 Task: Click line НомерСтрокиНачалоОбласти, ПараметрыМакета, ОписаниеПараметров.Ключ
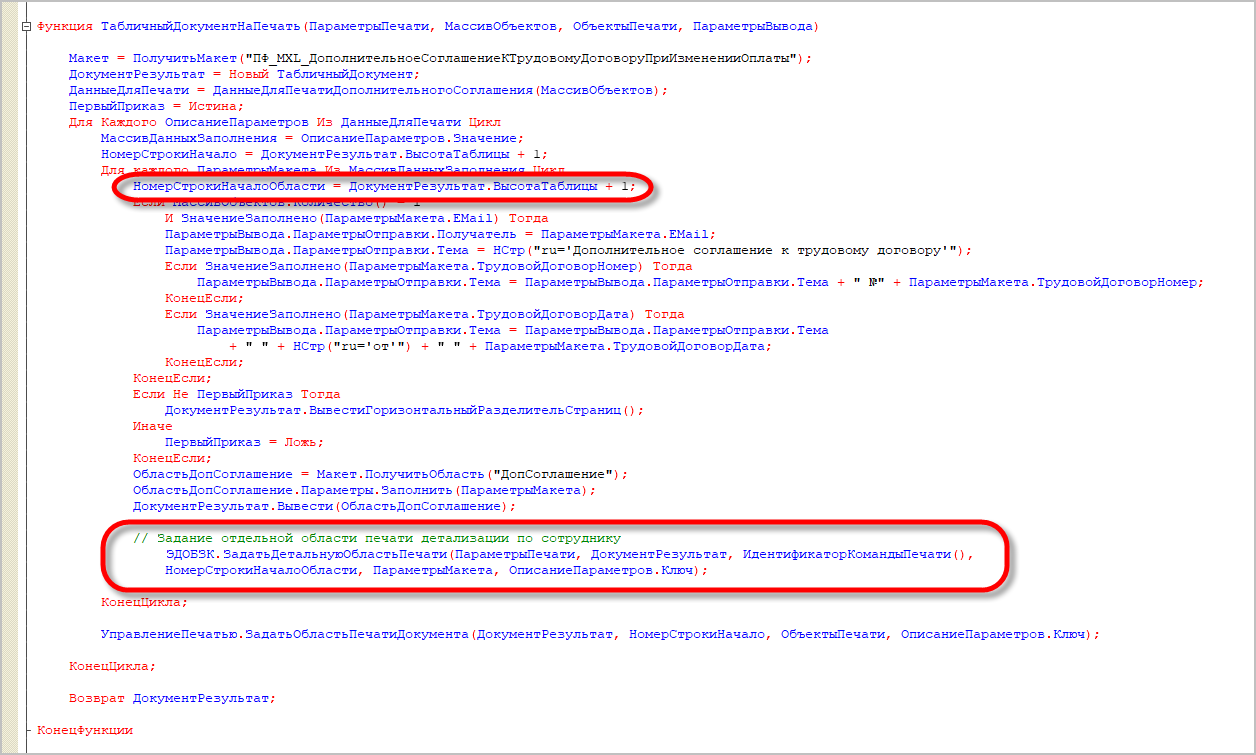click(x=437, y=570)
